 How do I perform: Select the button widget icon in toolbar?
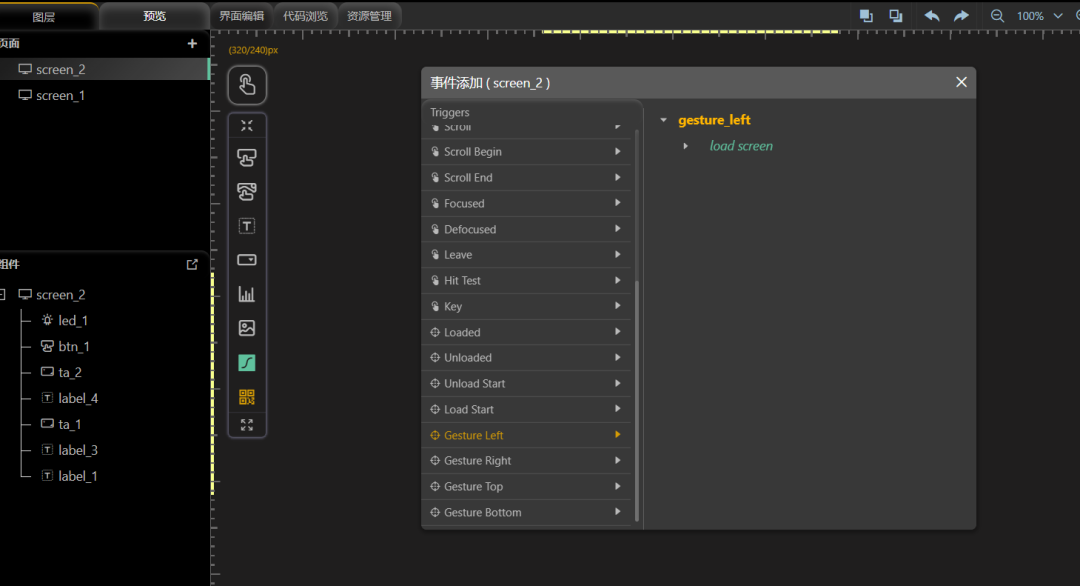tap(247, 158)
